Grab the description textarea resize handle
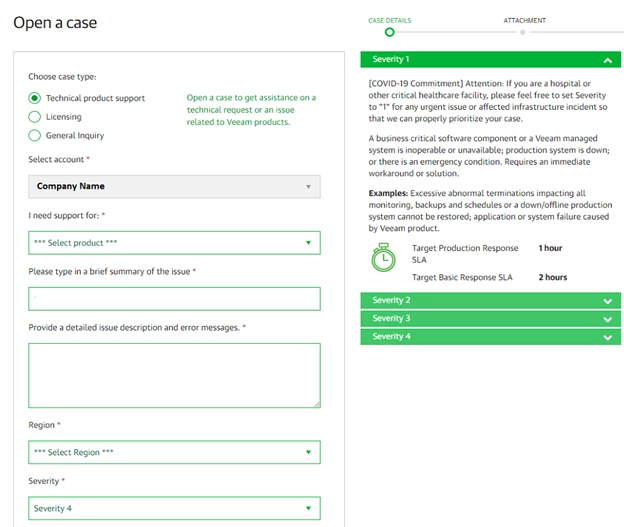This screenshot has width=624, height=527. [x=317, y=404]
